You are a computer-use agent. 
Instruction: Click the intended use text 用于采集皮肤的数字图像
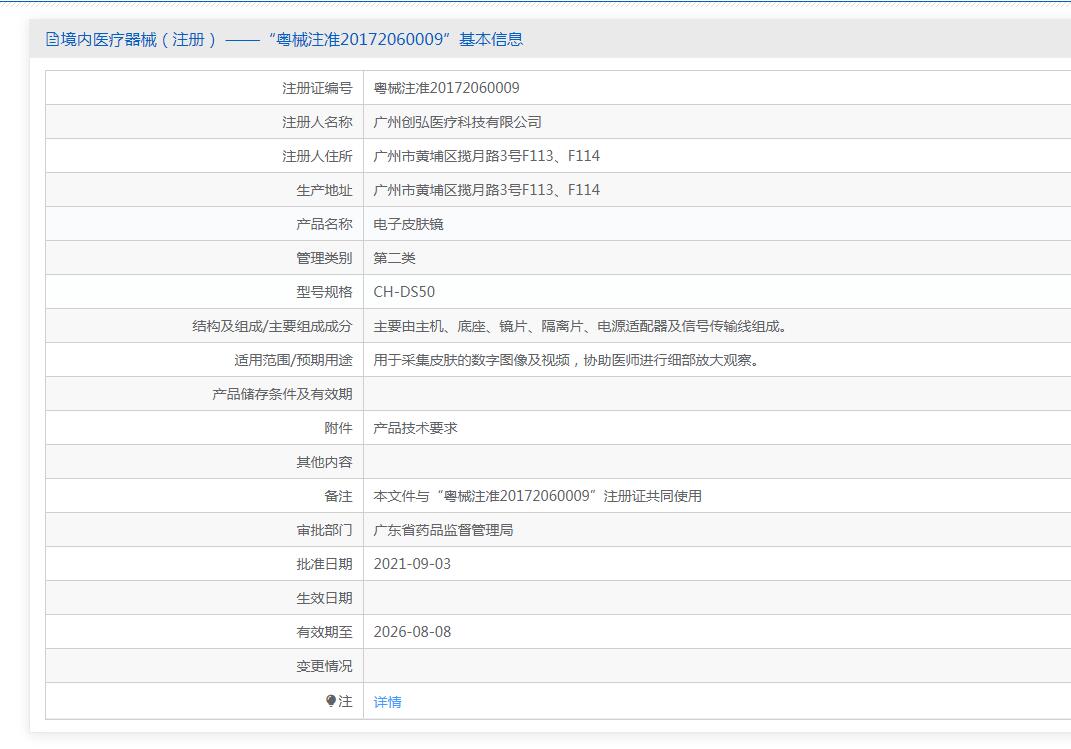[x=566, y=360]
